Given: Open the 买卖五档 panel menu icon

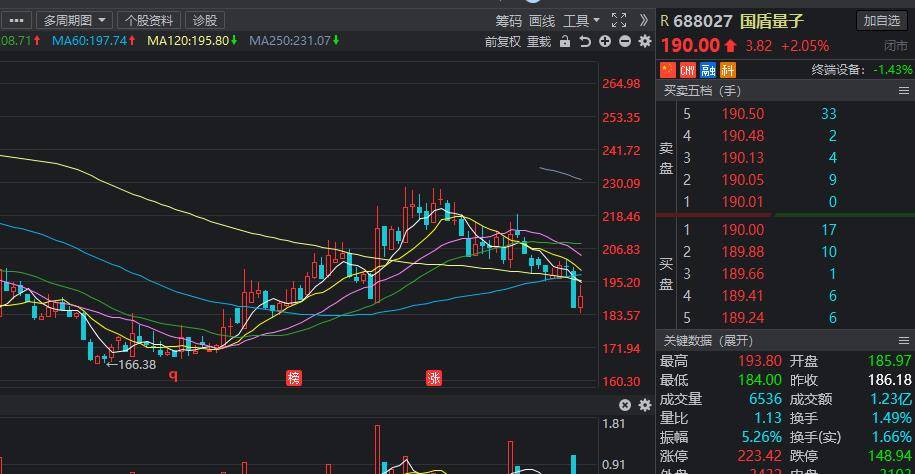Looking at the screenshot, I should [x=904, y=91].
